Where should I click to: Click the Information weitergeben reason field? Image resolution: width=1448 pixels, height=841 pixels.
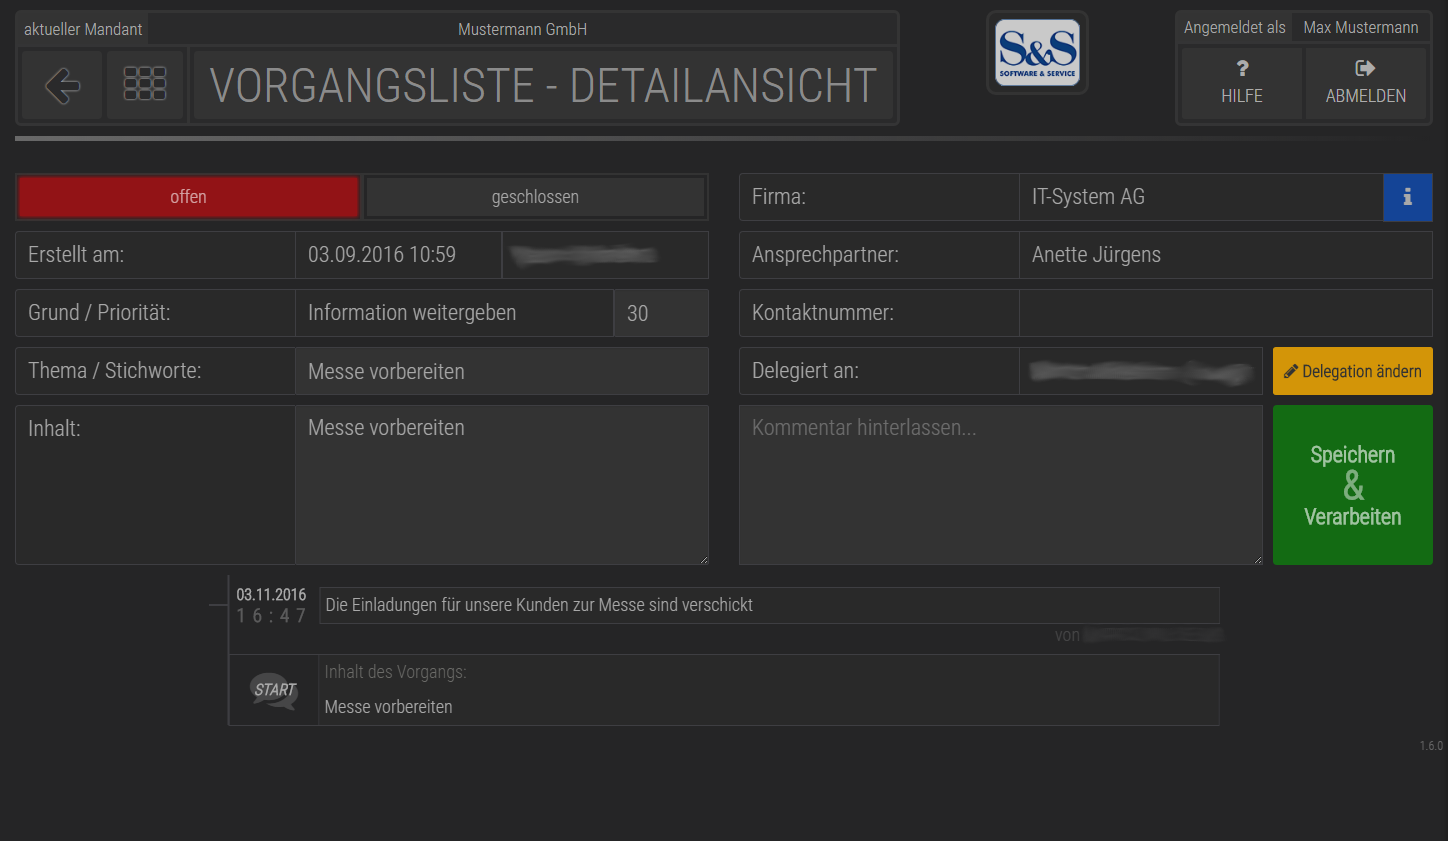coord(454,313)
